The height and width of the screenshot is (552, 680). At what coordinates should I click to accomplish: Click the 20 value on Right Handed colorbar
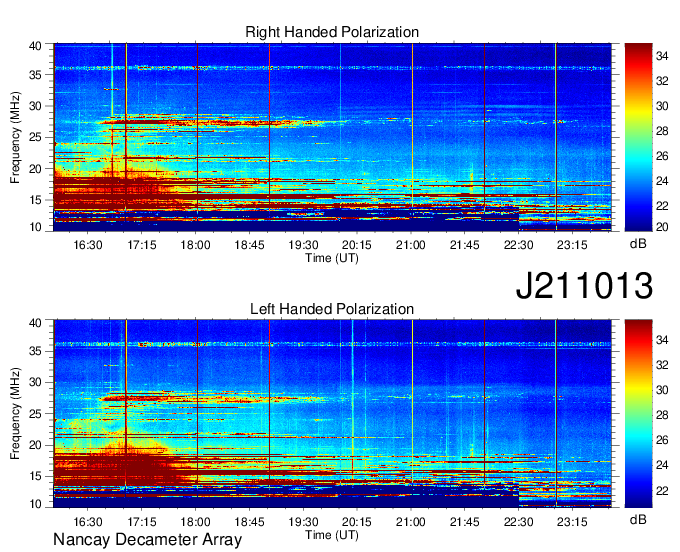[x=662, y=226]
